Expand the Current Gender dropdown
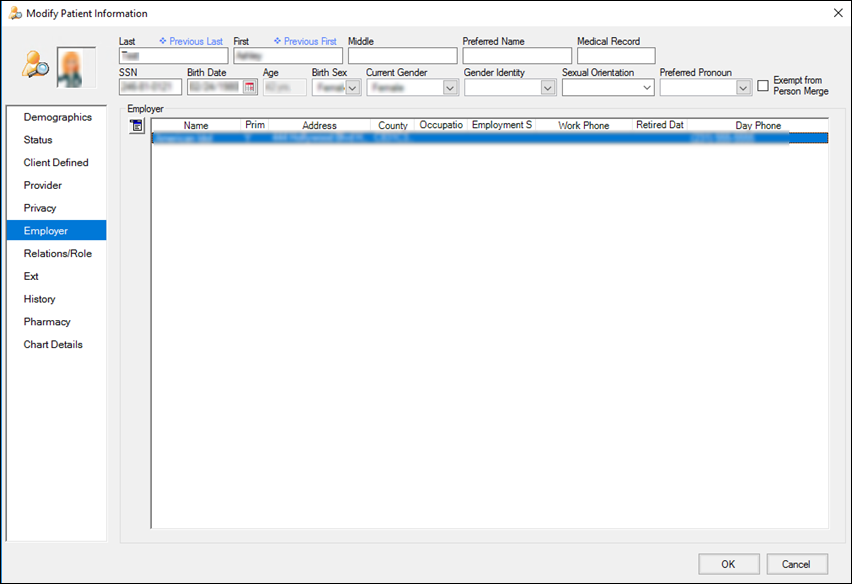Screen dimensions: 852x584 pos(450,87)
